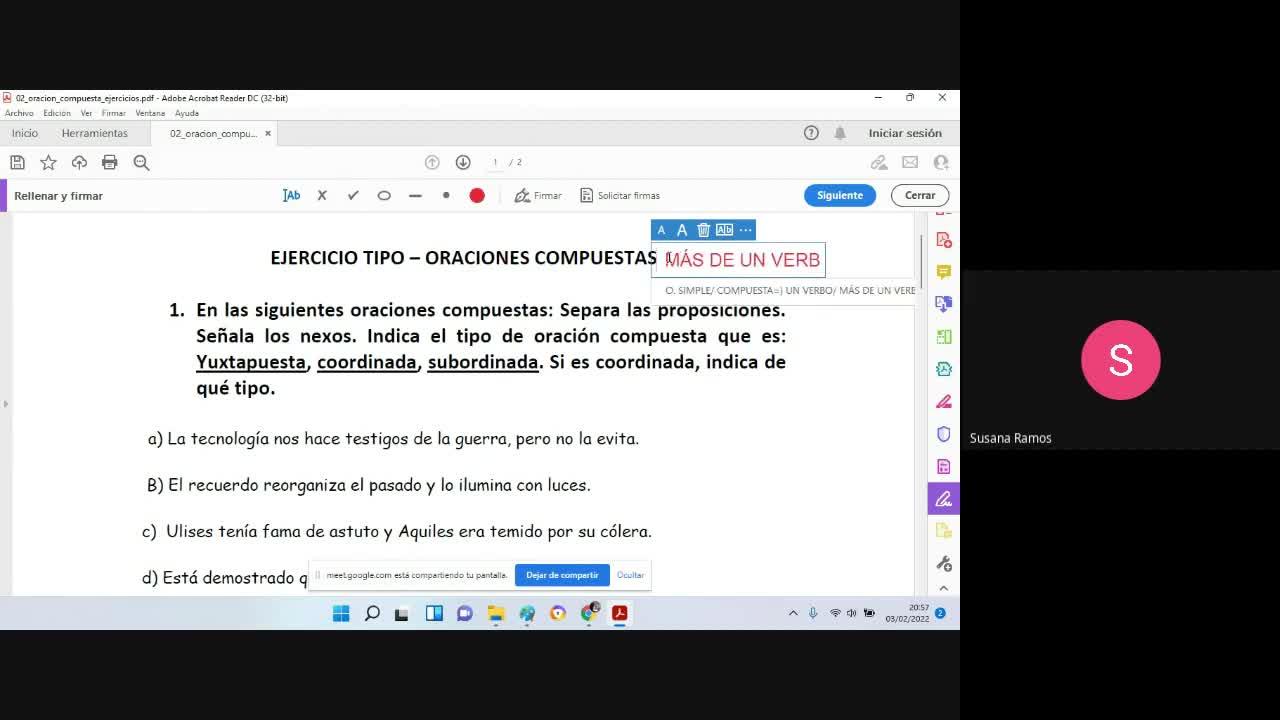This screenshot has width=1280, height=720.
Task: Close the 02_oracion_compu... document tab
Action: pyautogui.click(x=268, y=133)
